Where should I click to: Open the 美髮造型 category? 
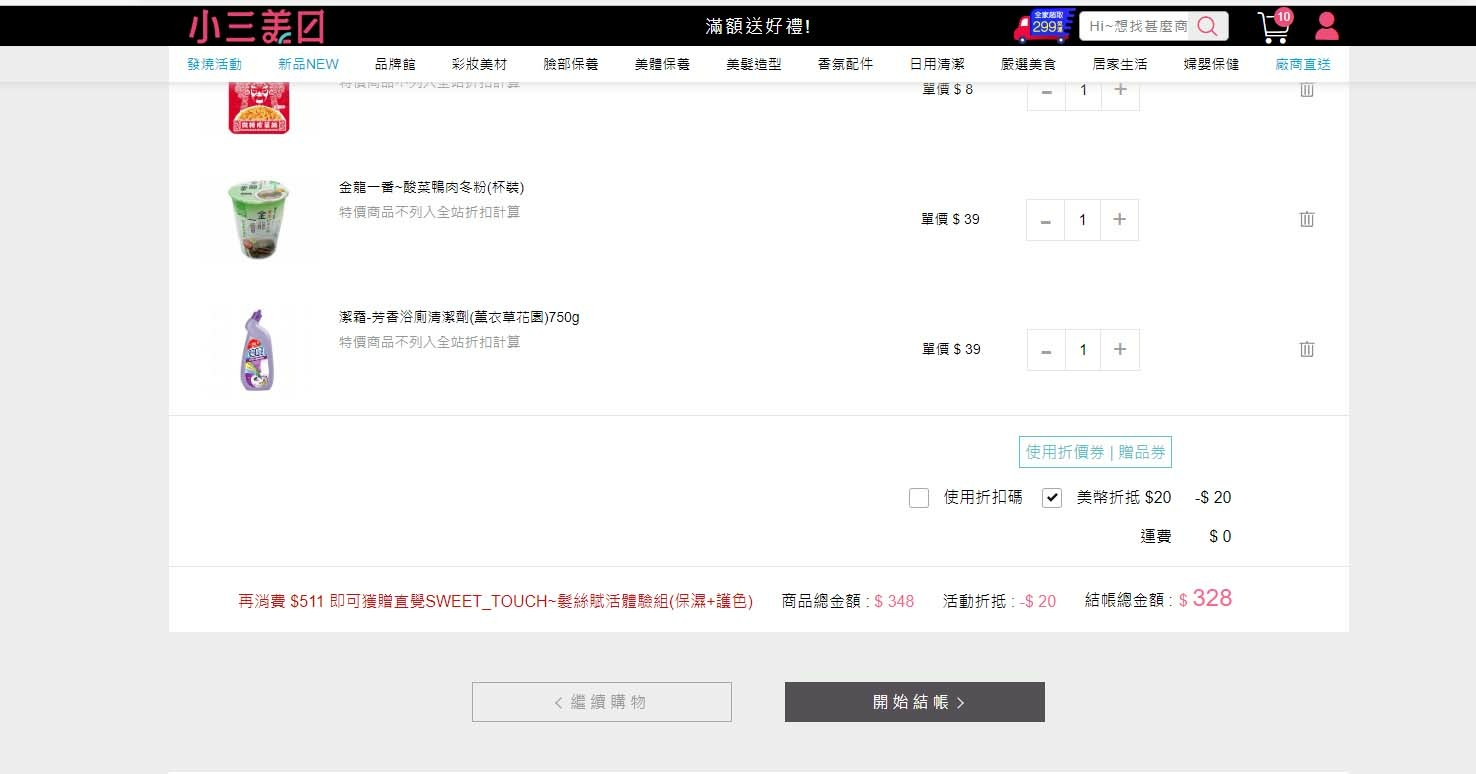[754, 64]
